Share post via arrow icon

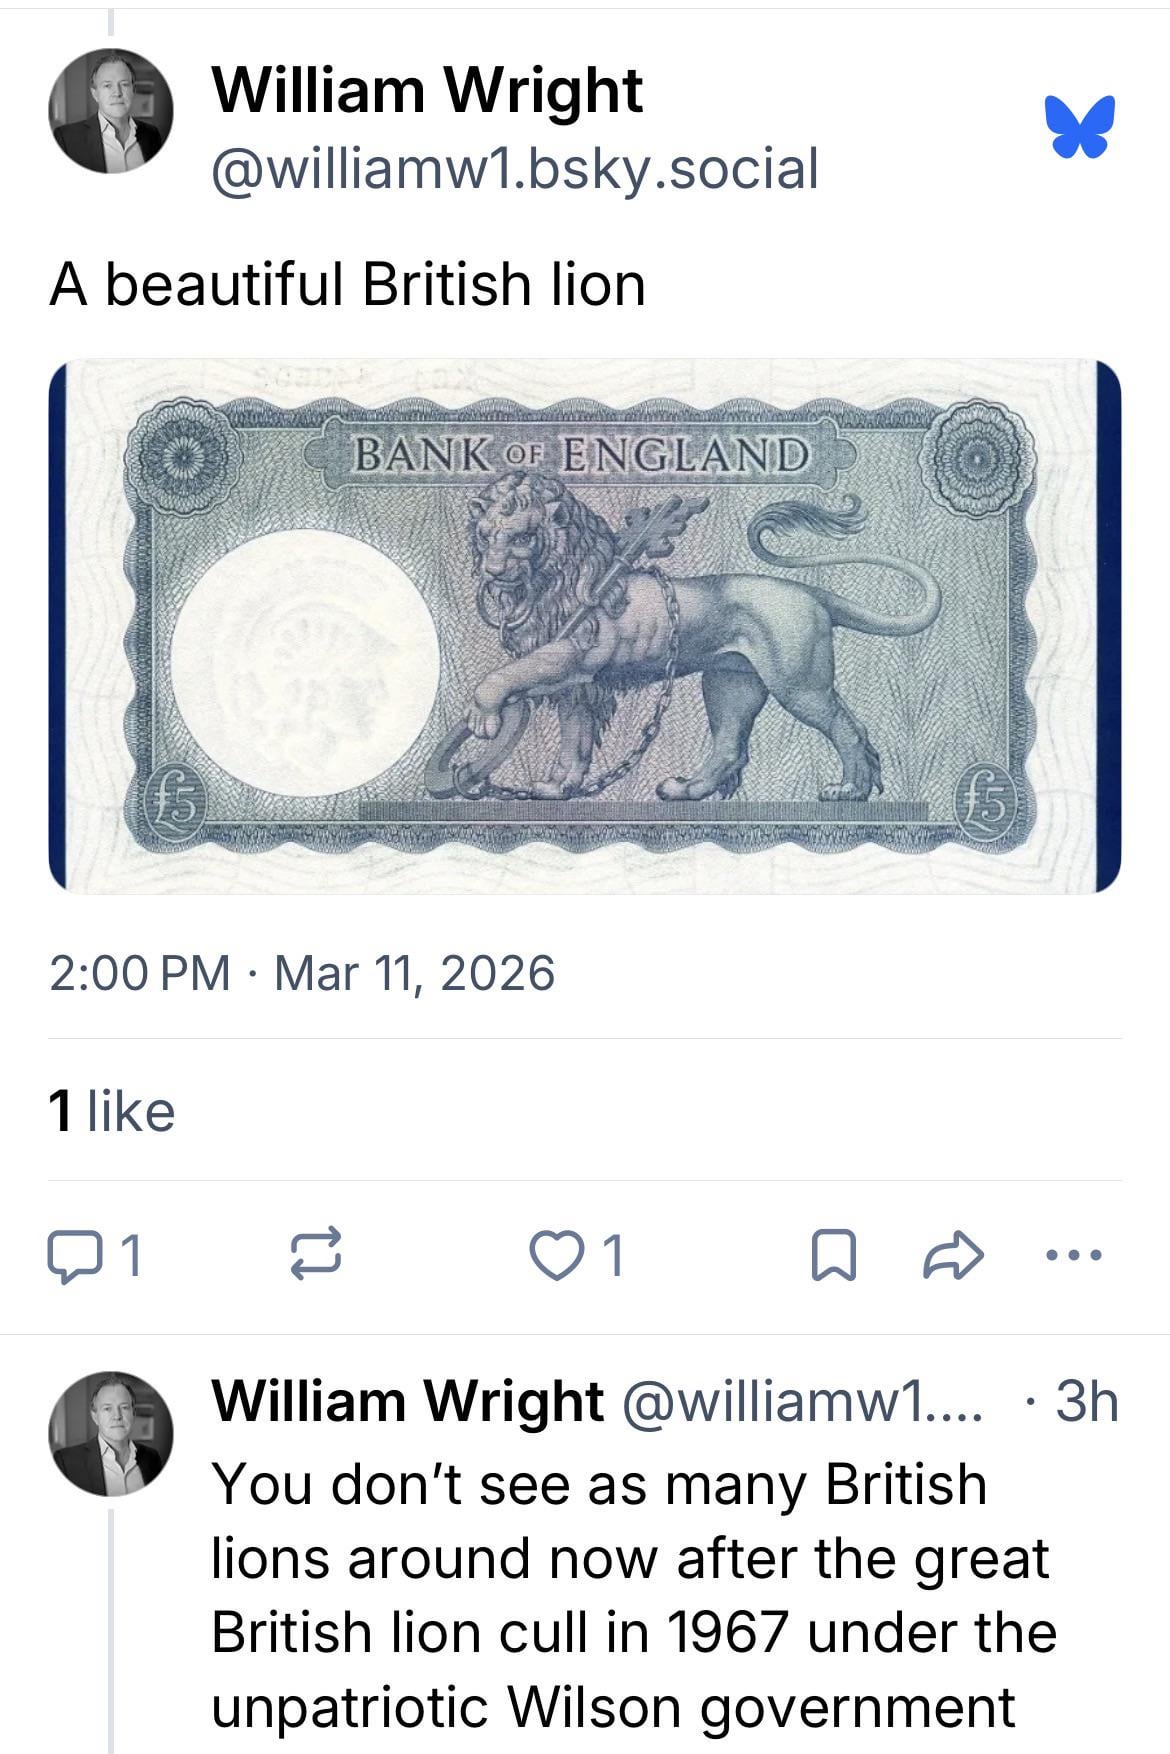click(952, 1256)
